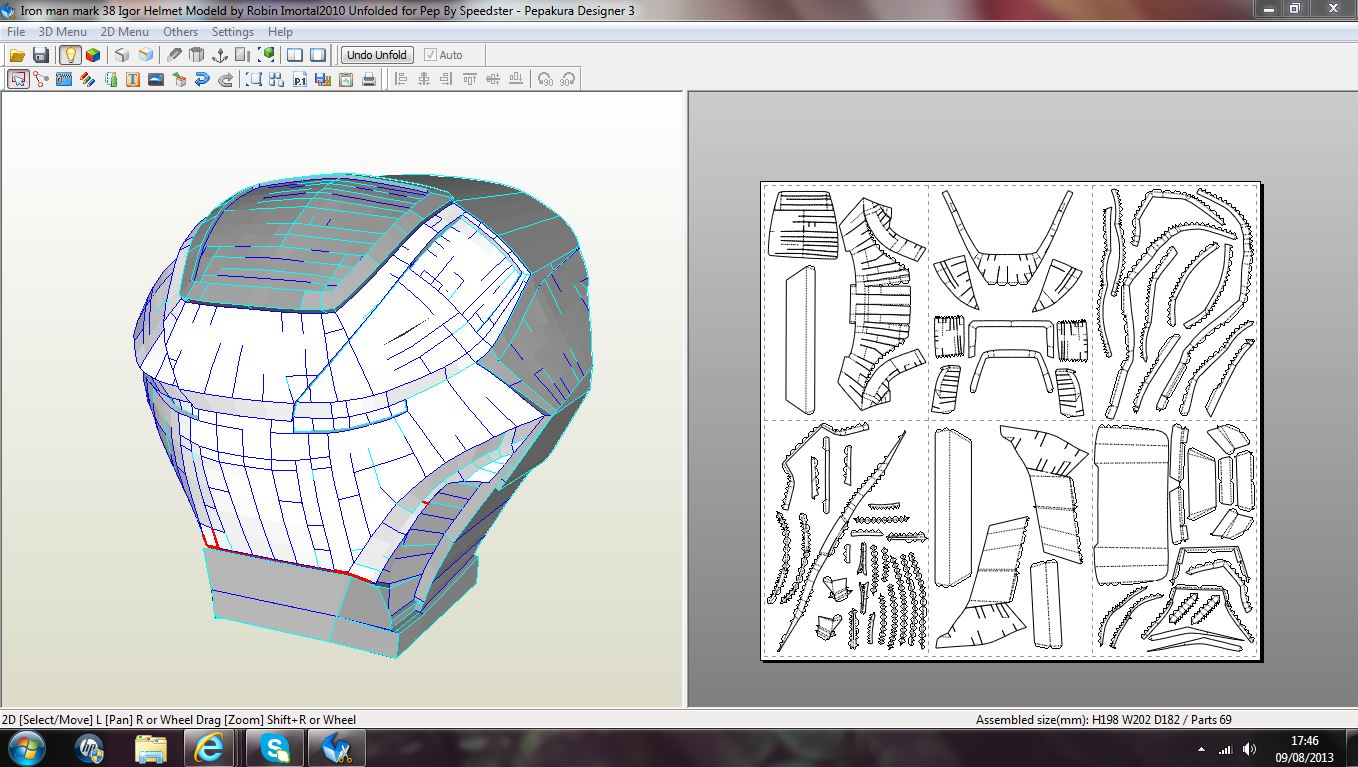Click the four-squares arrange parts icon
This screenshot has height=767, width=1358.
(x=277, y=79)
